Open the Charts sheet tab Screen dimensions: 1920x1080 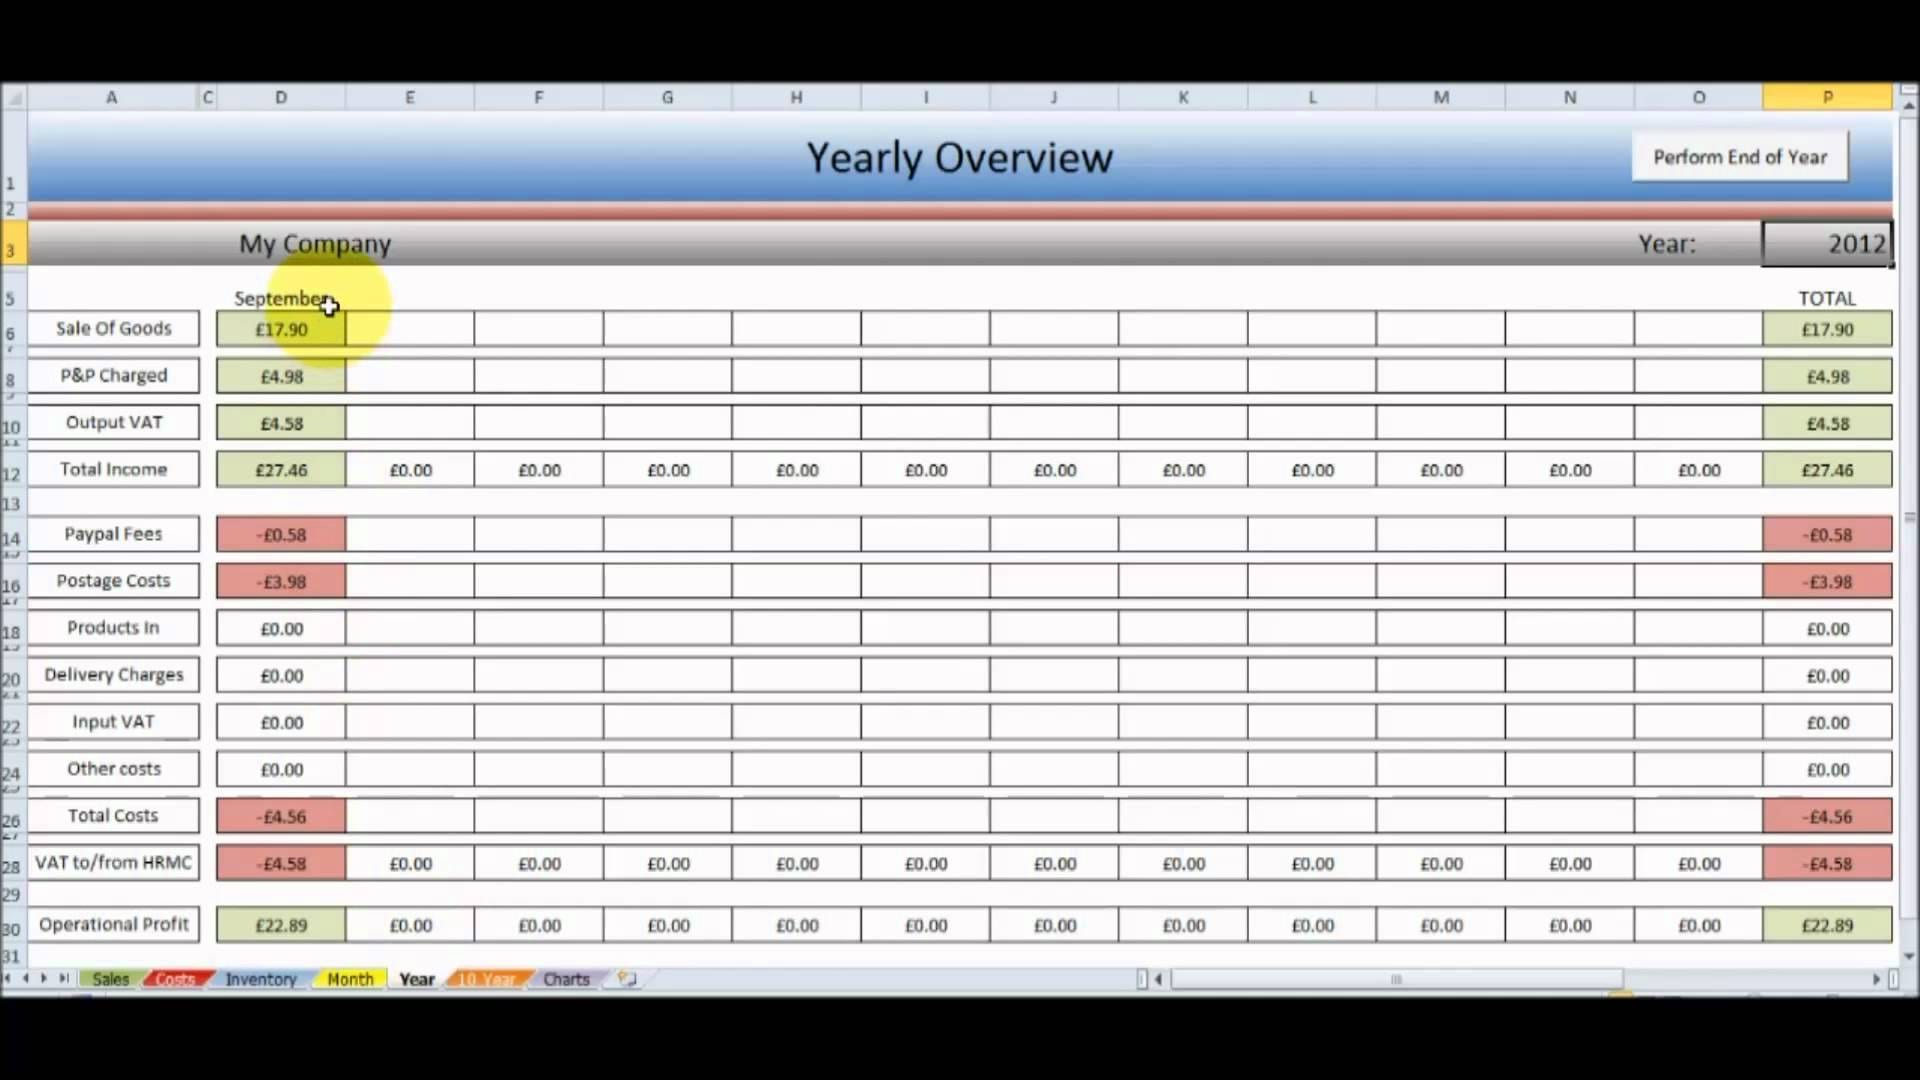[x=566, y=978]
